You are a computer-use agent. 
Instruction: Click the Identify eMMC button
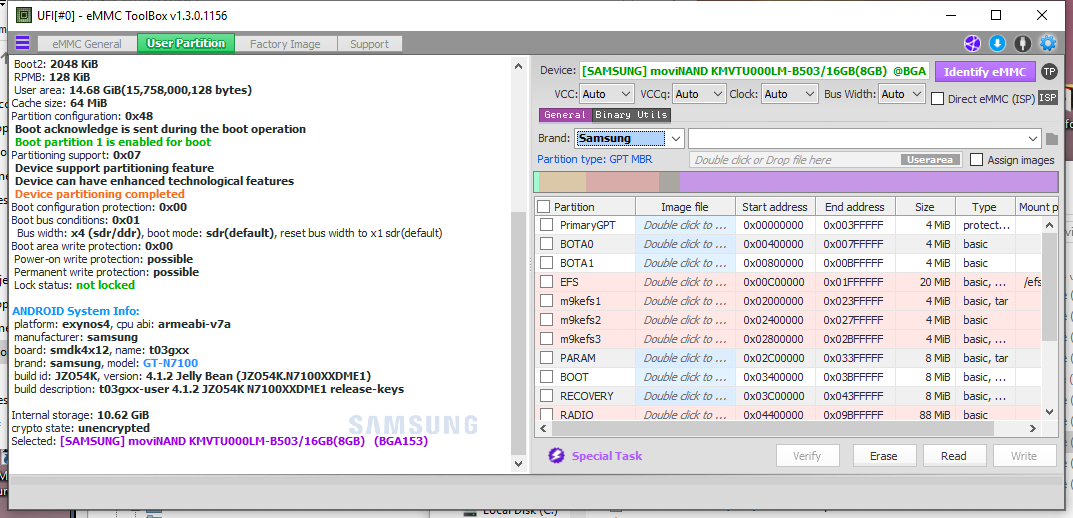[x=985, y=71]
